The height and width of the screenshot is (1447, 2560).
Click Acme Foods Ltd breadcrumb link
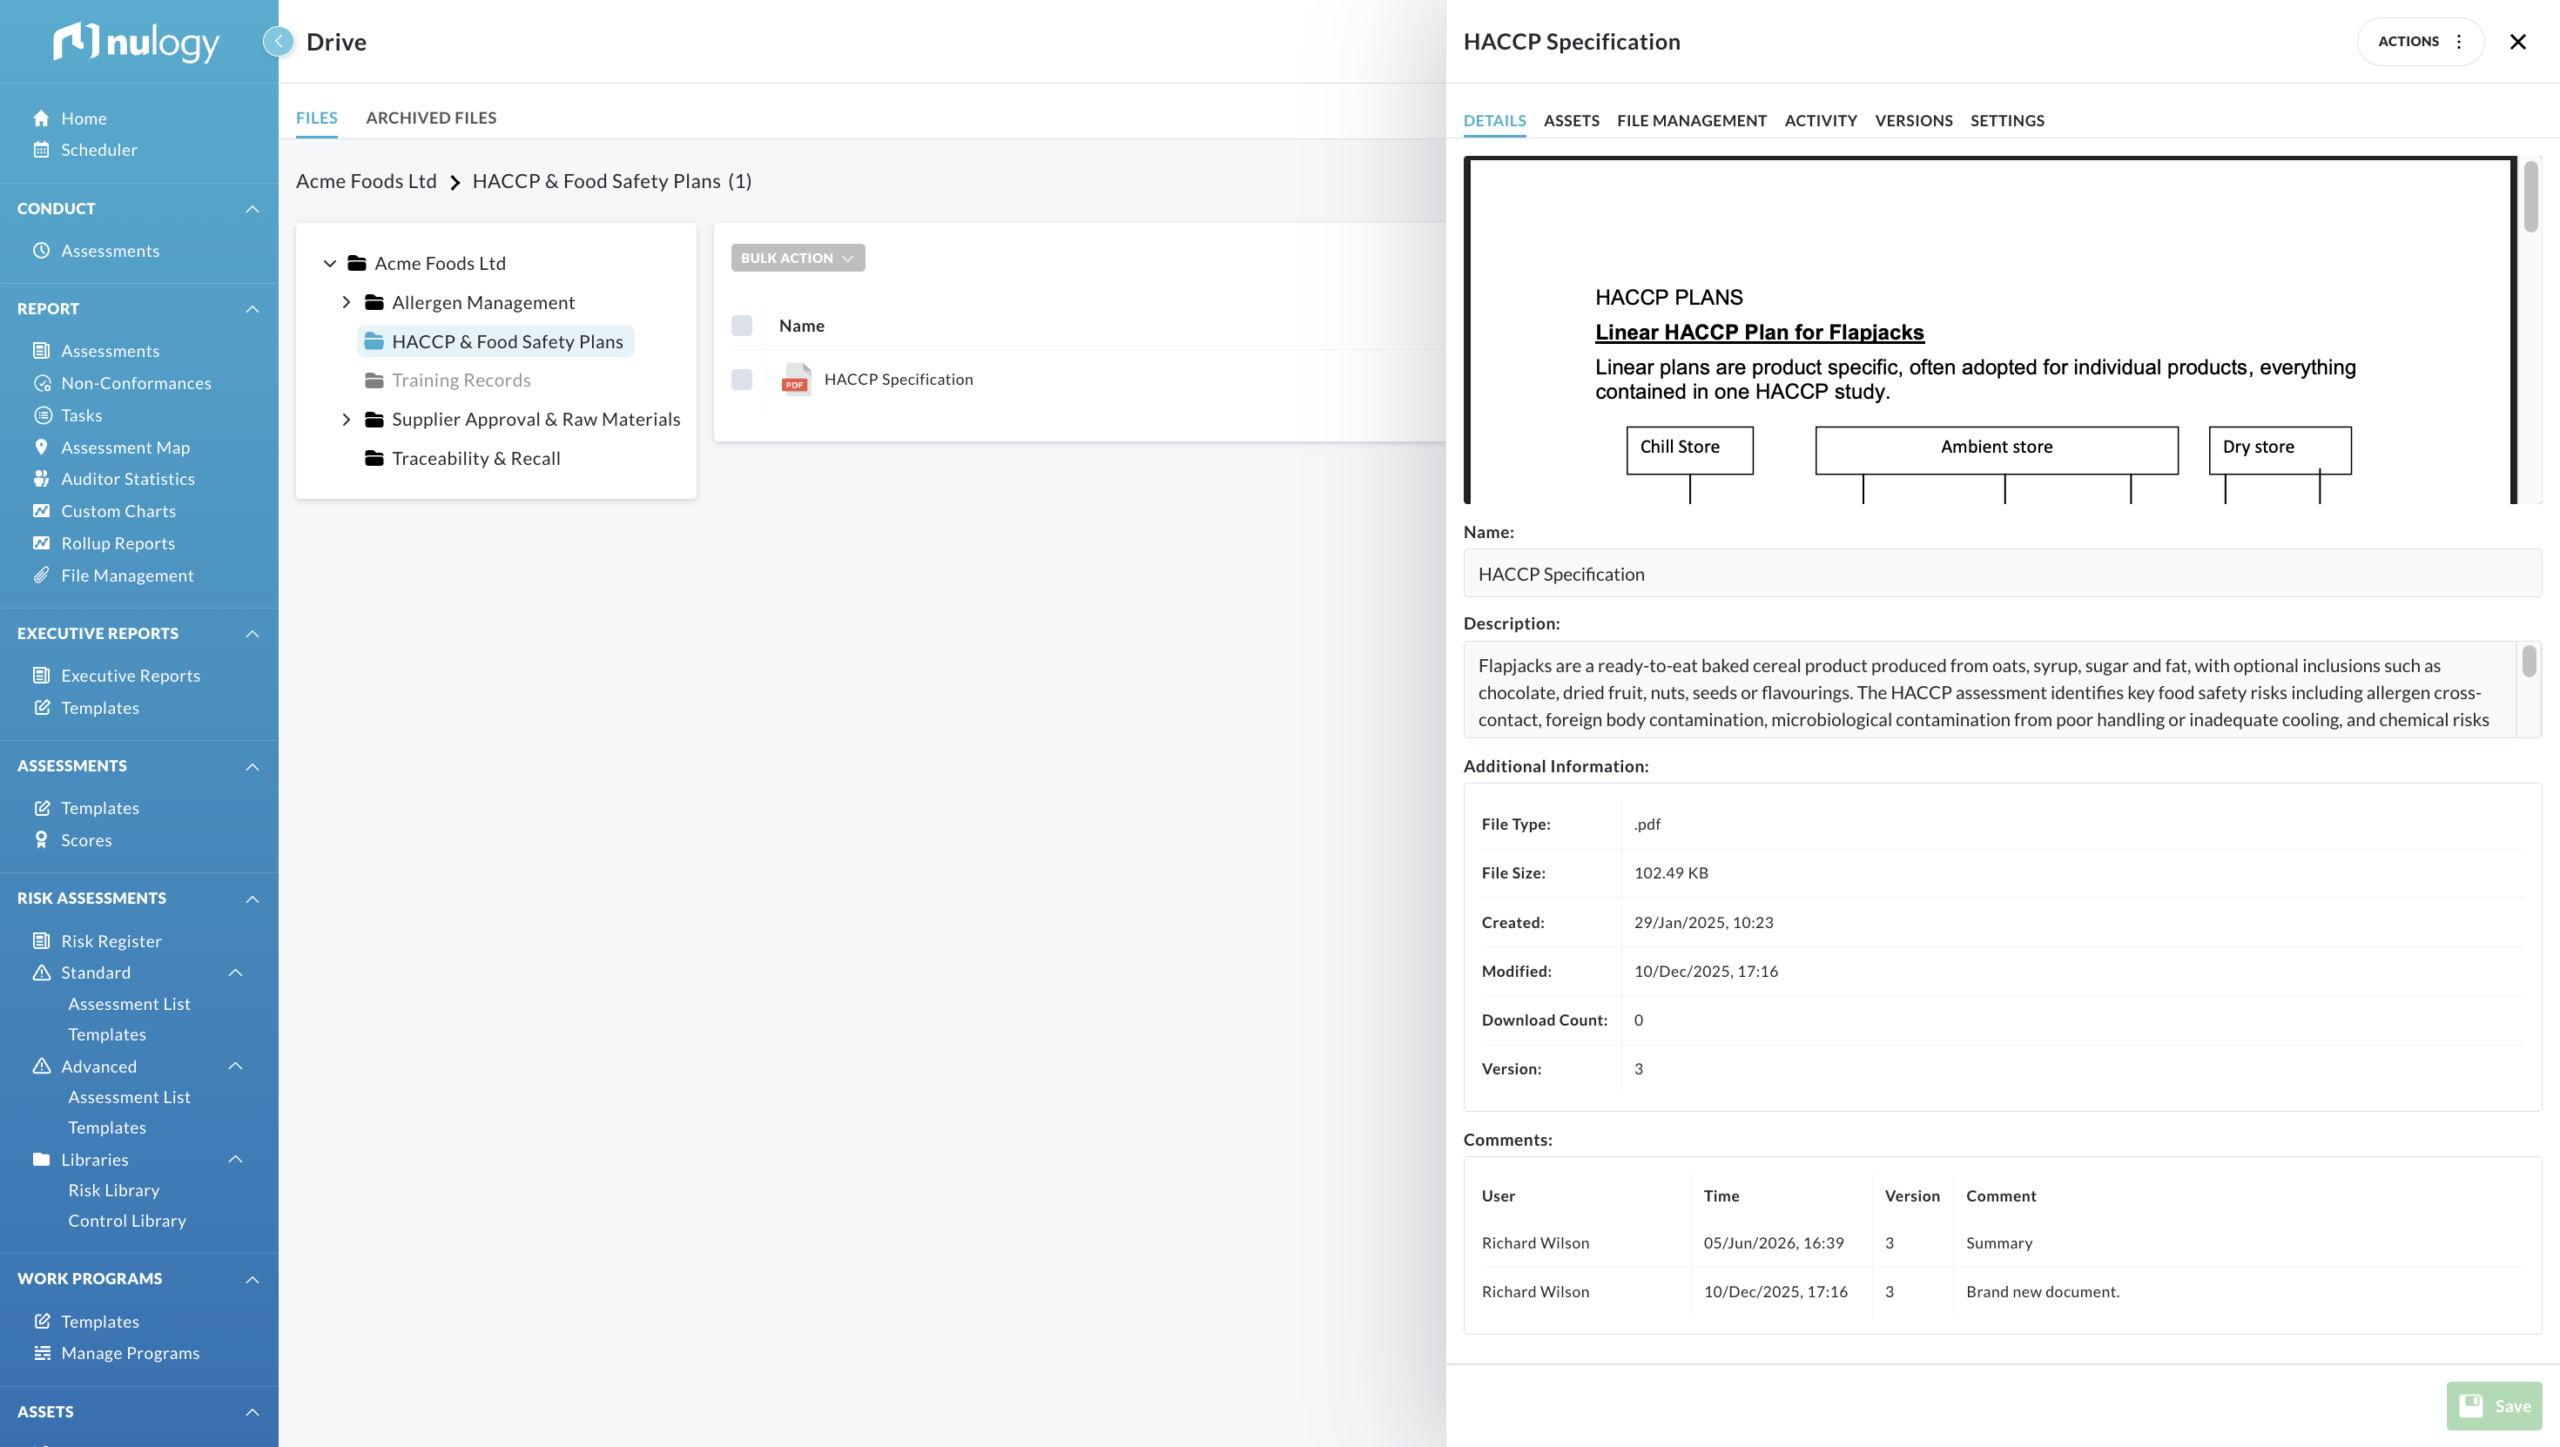click(x=366, y=181)
